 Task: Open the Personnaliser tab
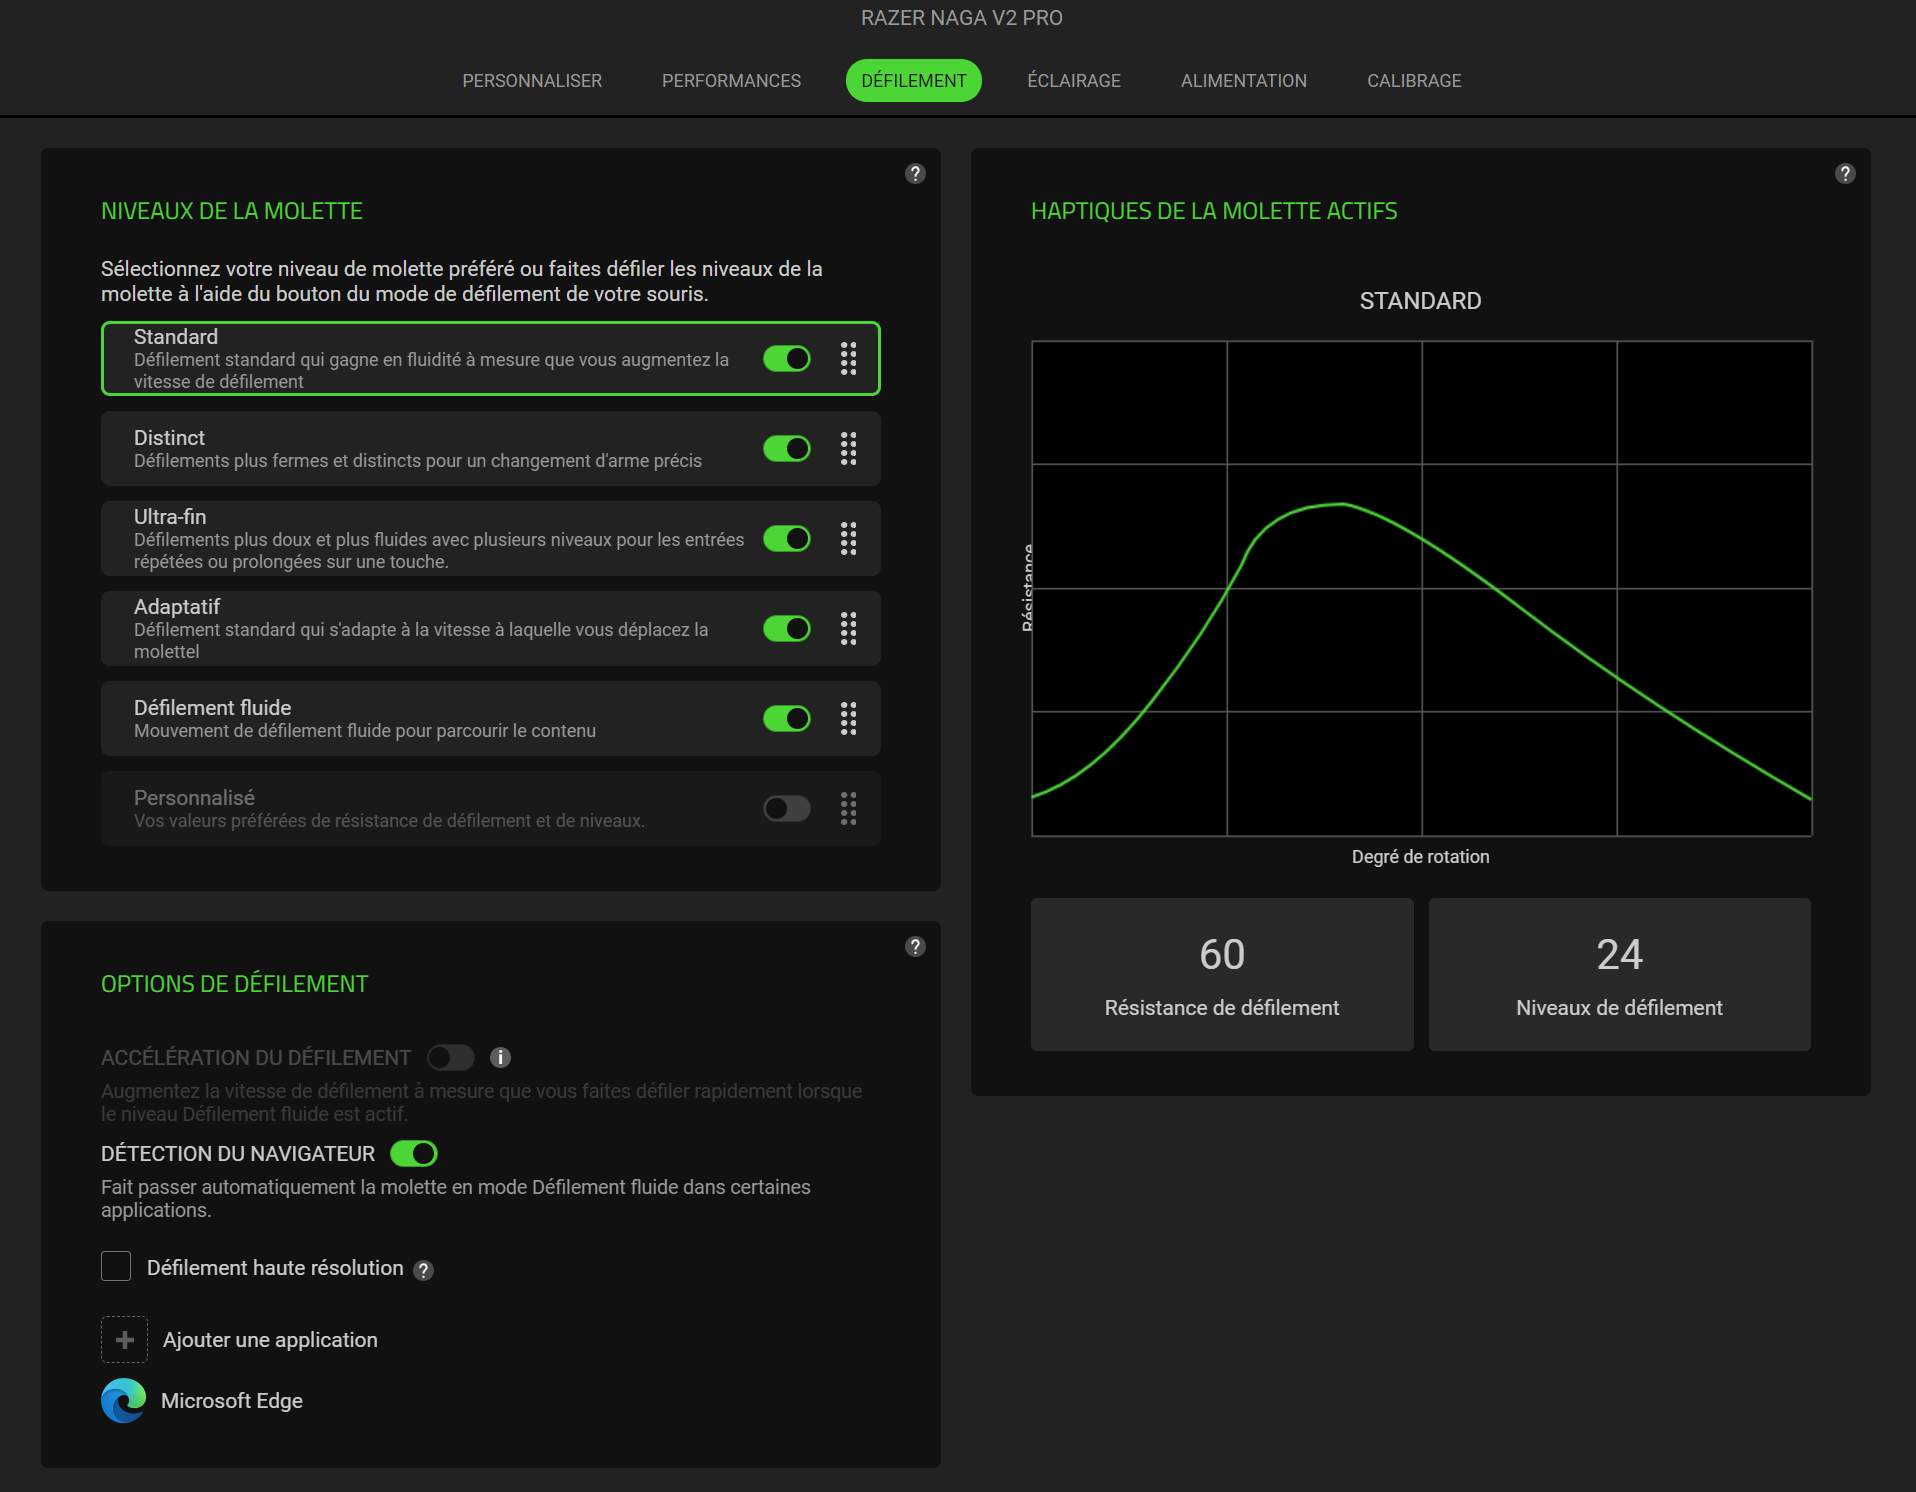pos(532,81)
